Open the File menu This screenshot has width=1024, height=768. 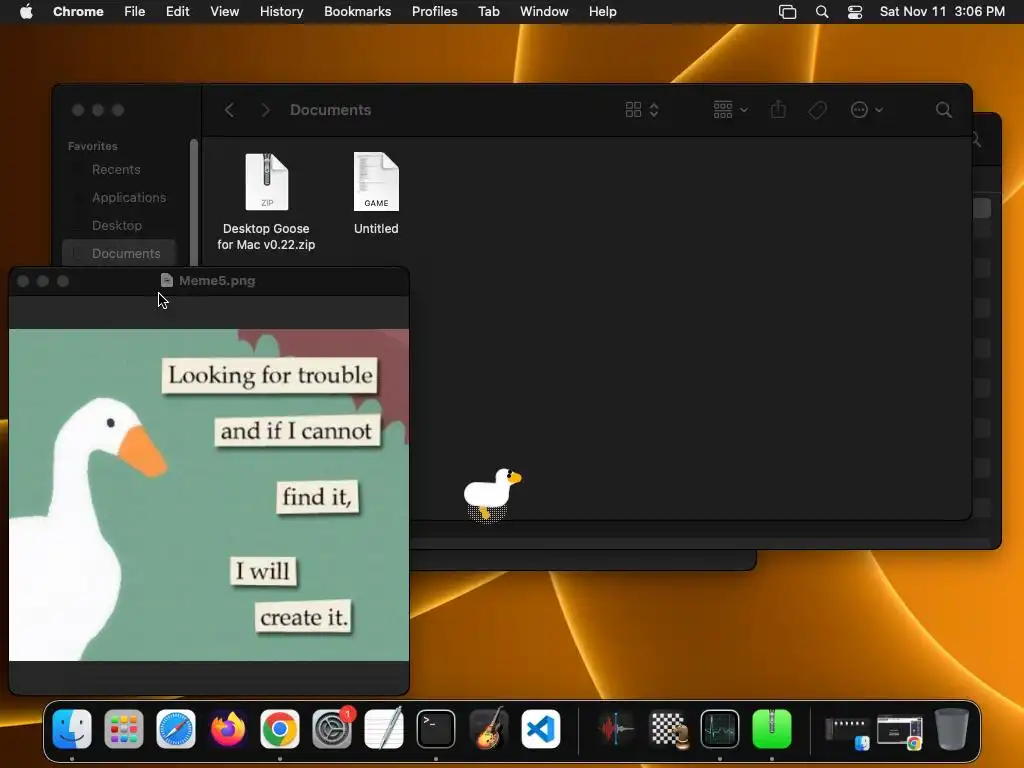[x=135, y=11]
